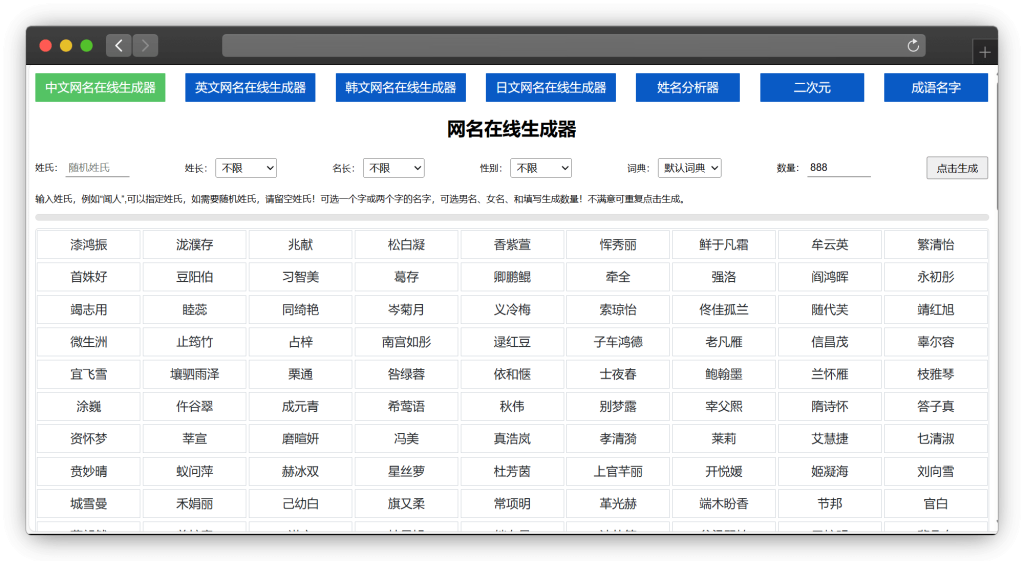The image size is (1024, 561).
Task: Select the name 信昌茂
Action: (829, 342)
